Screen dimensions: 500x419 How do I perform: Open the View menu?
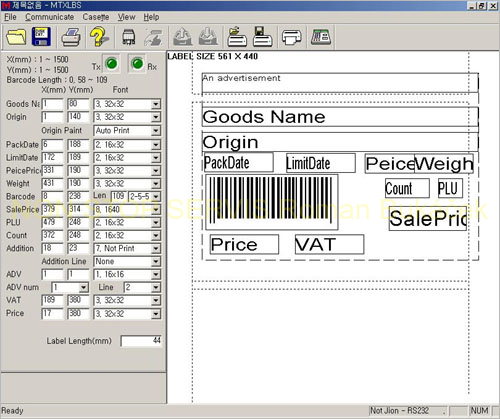[126, 17]
